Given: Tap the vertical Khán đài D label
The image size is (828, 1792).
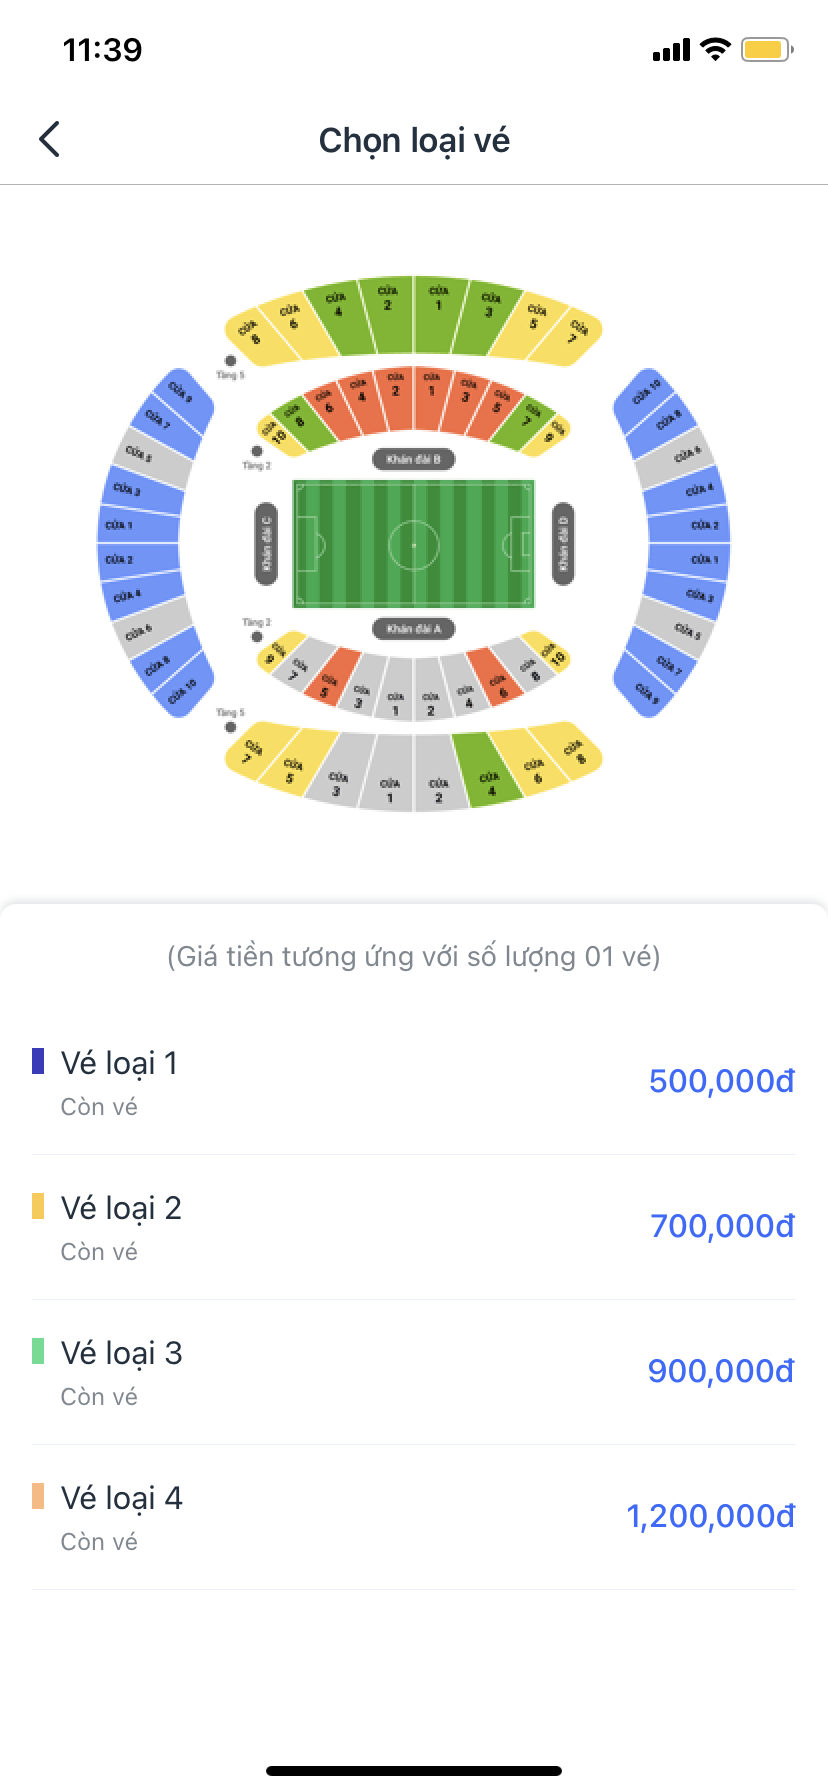Looking at the screenshot, I should (563, 544).
